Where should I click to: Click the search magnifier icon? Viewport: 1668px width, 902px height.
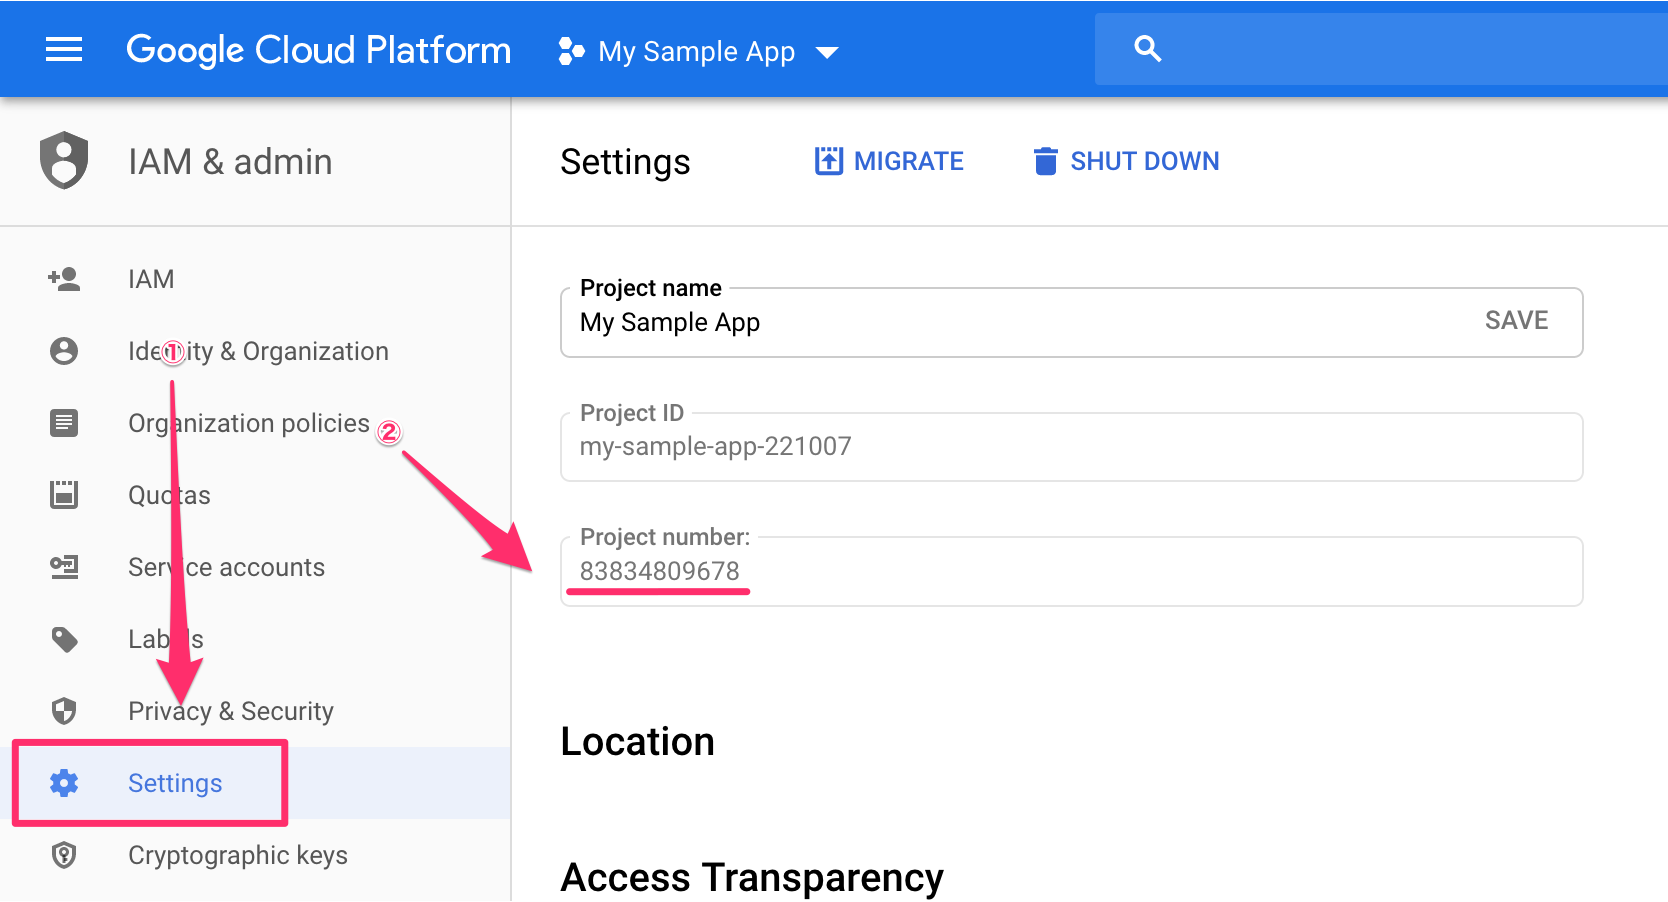coord(1147,48)
